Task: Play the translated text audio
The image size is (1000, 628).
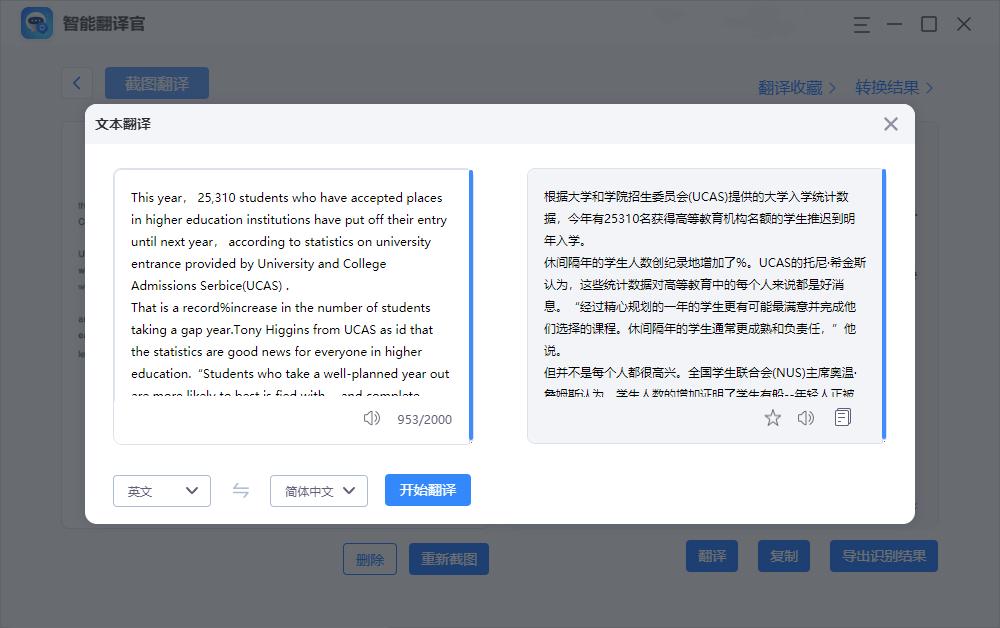Action: (806, 418)
